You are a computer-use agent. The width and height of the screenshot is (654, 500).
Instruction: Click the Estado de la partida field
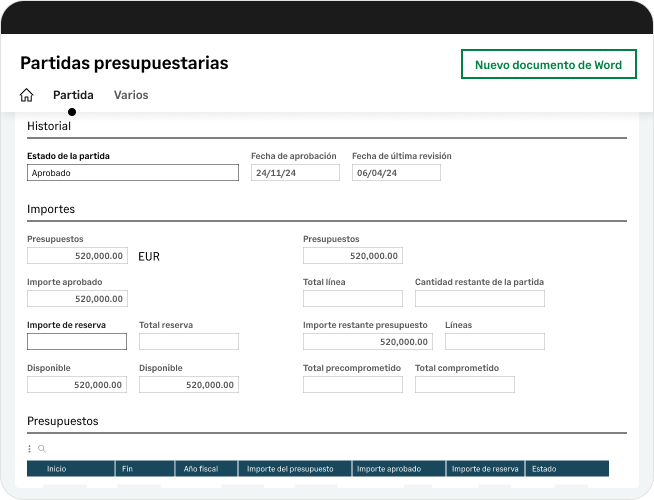(133, 173)
